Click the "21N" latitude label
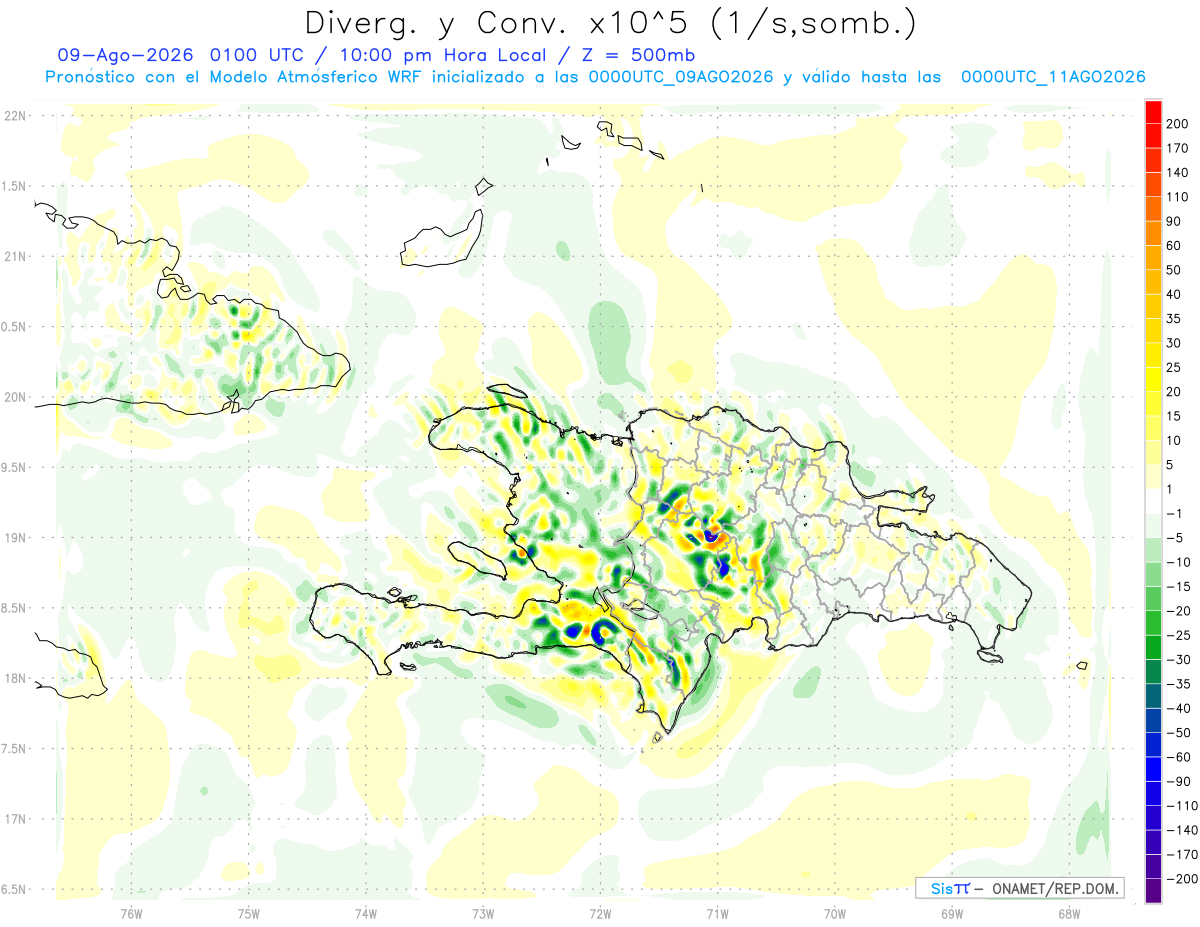This screenshot has width=1200, height=927. pyautogui.click(x=15, y=256)
